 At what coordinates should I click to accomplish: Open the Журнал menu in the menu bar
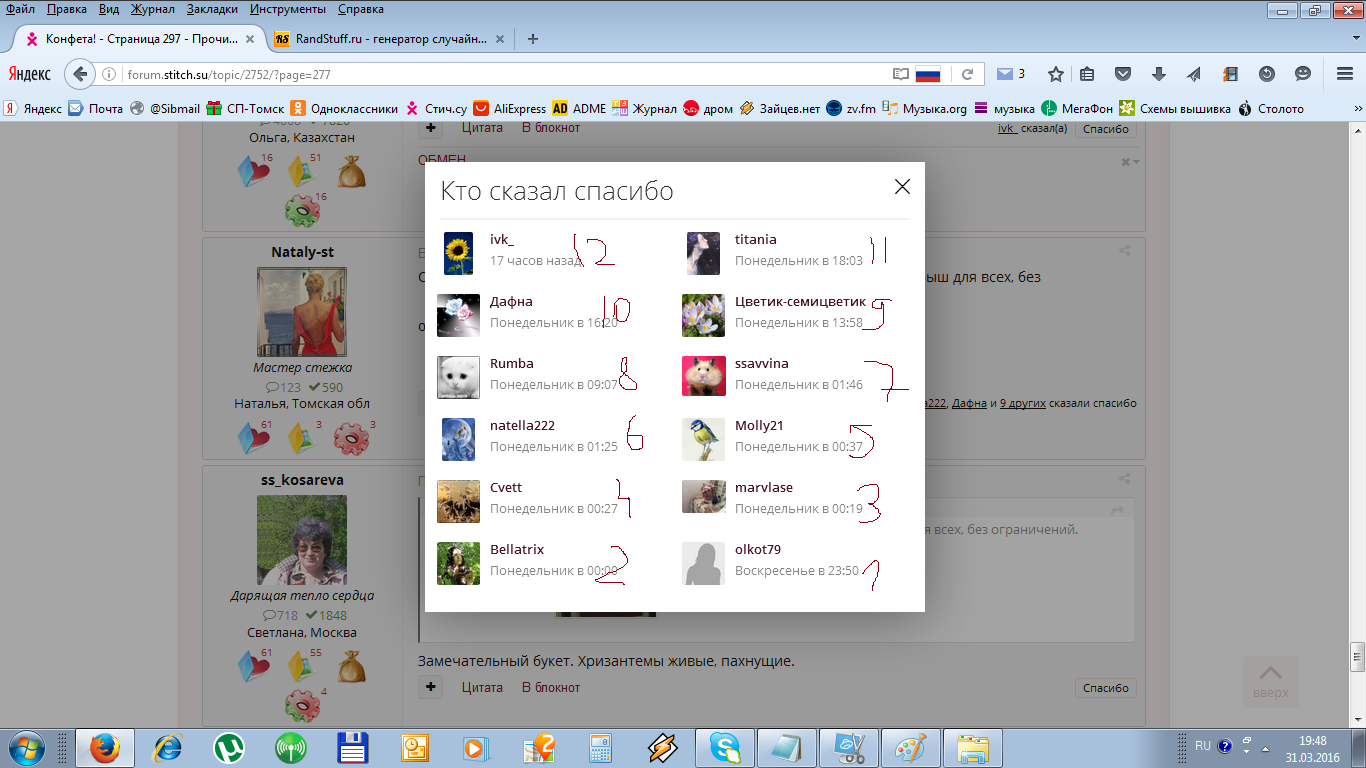[x=152, y=9]
